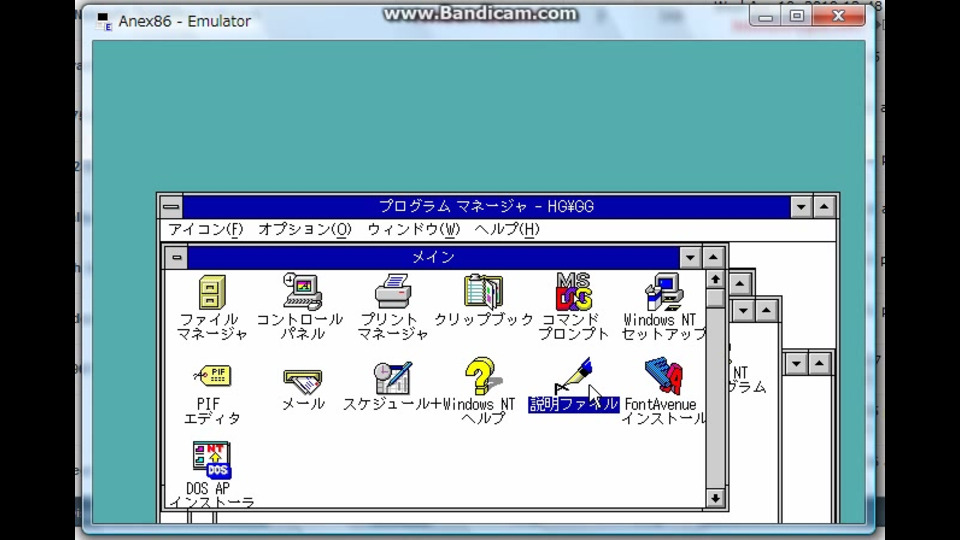Click the Anex86 Emulator window title icon
Image resolution: width=960 pixels, height=540 pixels.
(x=104, y=21)
